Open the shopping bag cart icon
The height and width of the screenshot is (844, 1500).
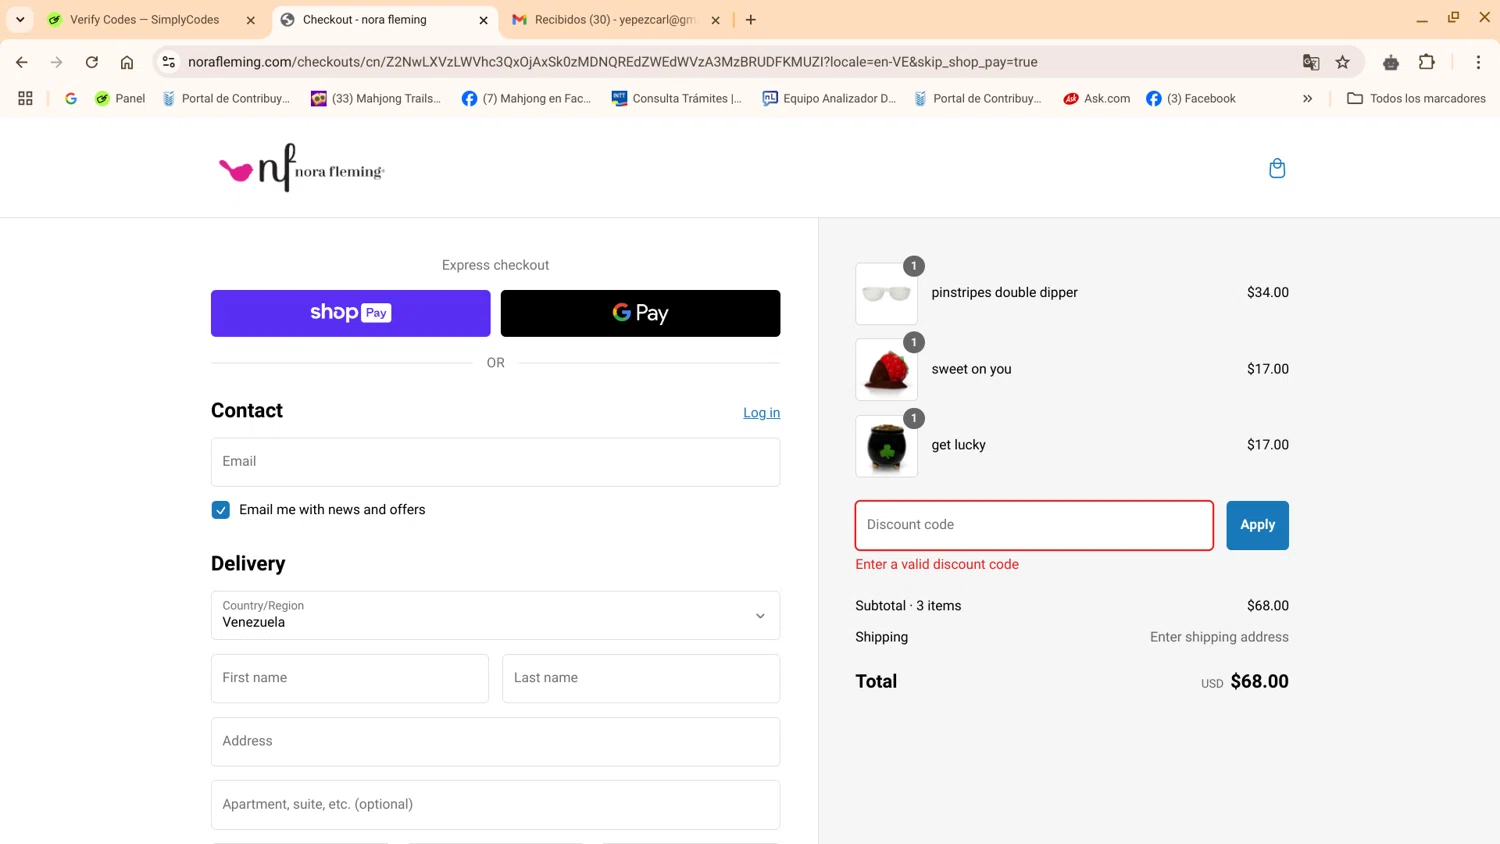(x=1277, y=168)
